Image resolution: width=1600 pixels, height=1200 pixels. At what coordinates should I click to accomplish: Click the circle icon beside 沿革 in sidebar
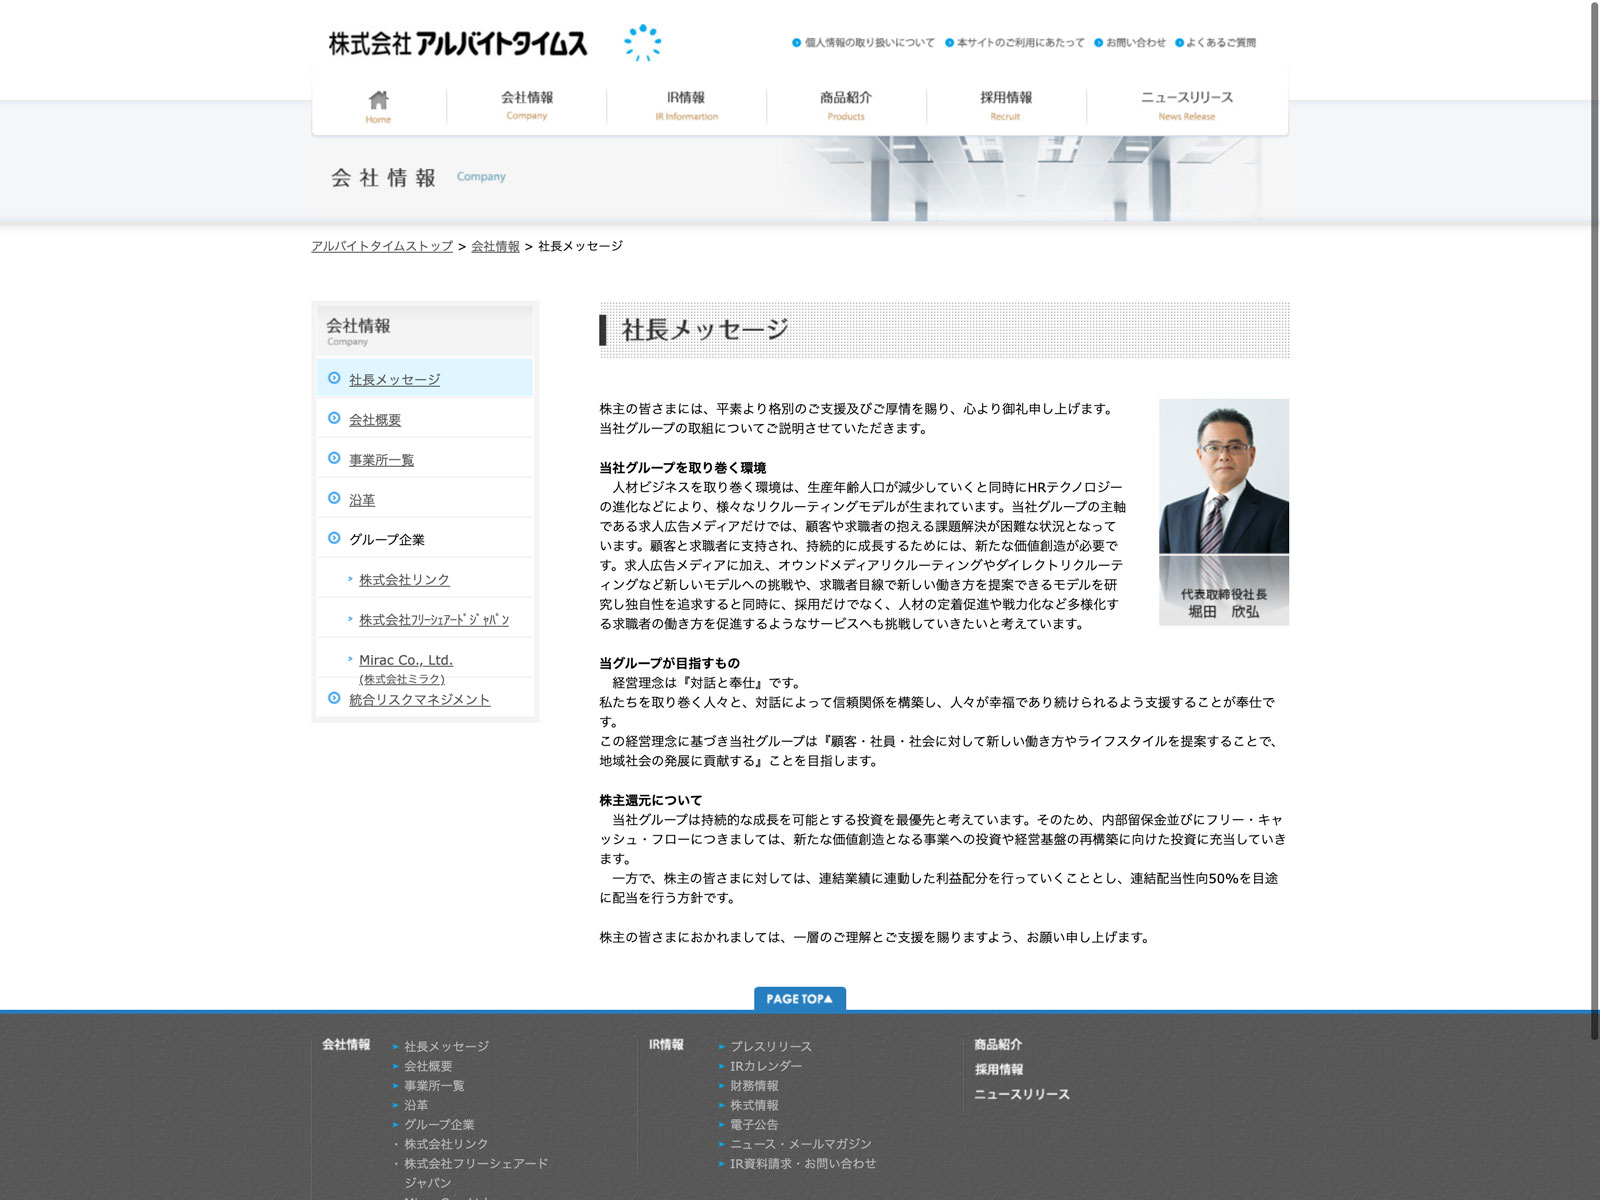point(334,498)
